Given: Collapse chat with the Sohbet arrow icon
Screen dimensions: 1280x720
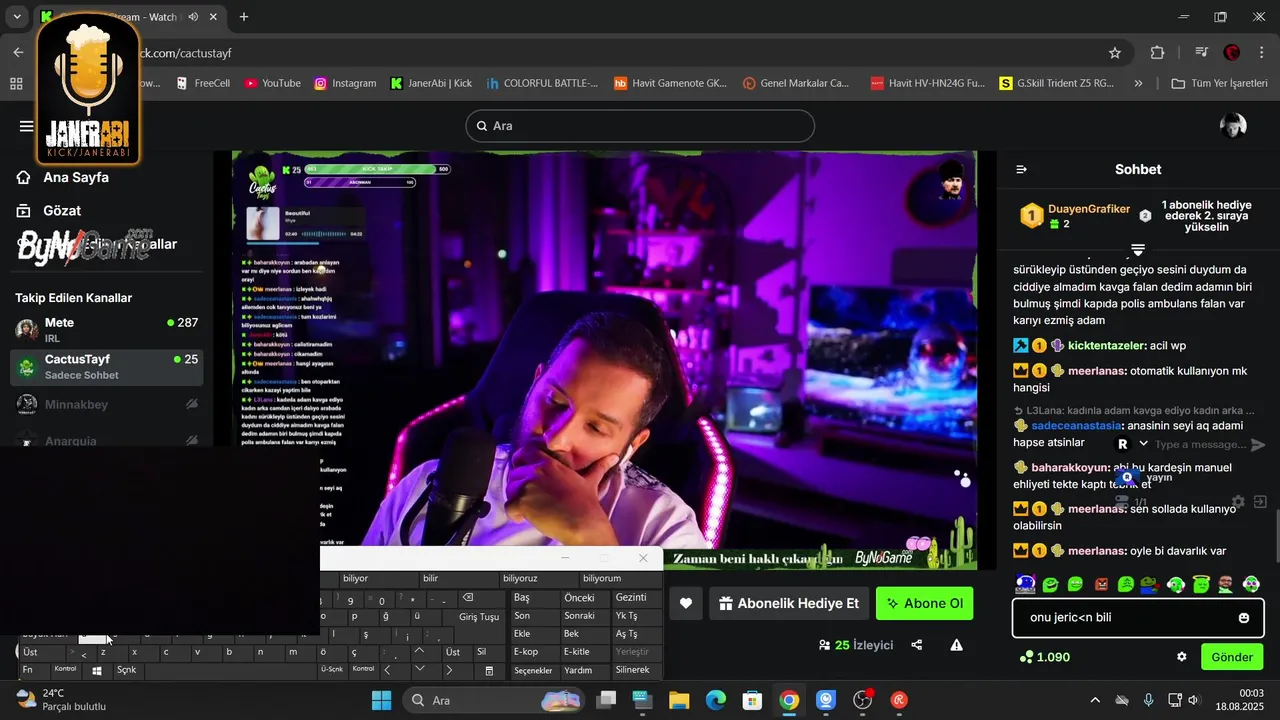Looking at the screenshot, I should pyautogui.click(x=1021, y=169).
